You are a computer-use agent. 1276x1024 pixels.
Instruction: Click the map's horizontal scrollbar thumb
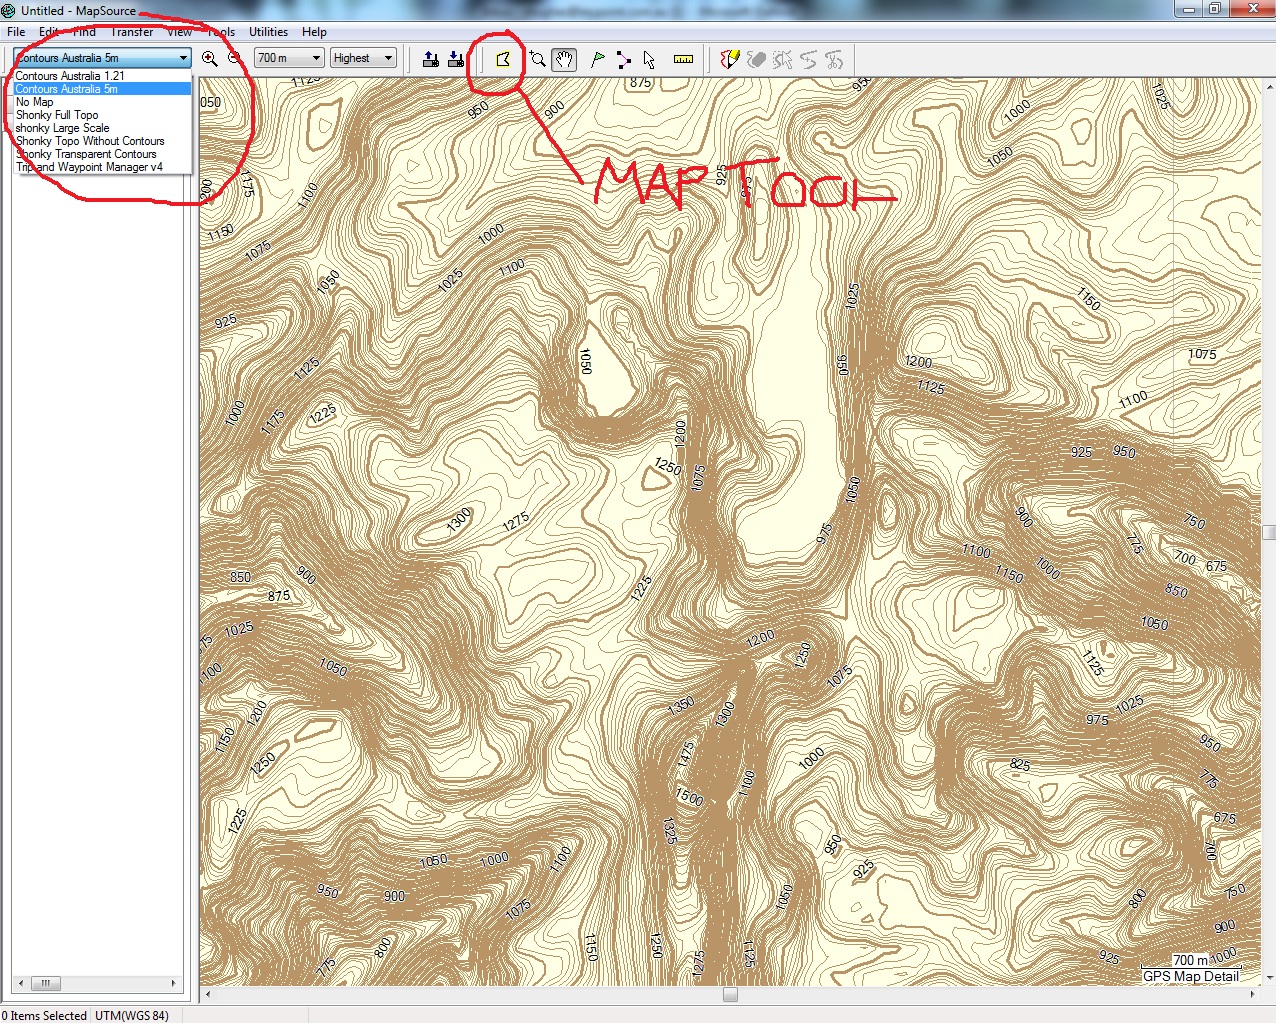(730, 995)
